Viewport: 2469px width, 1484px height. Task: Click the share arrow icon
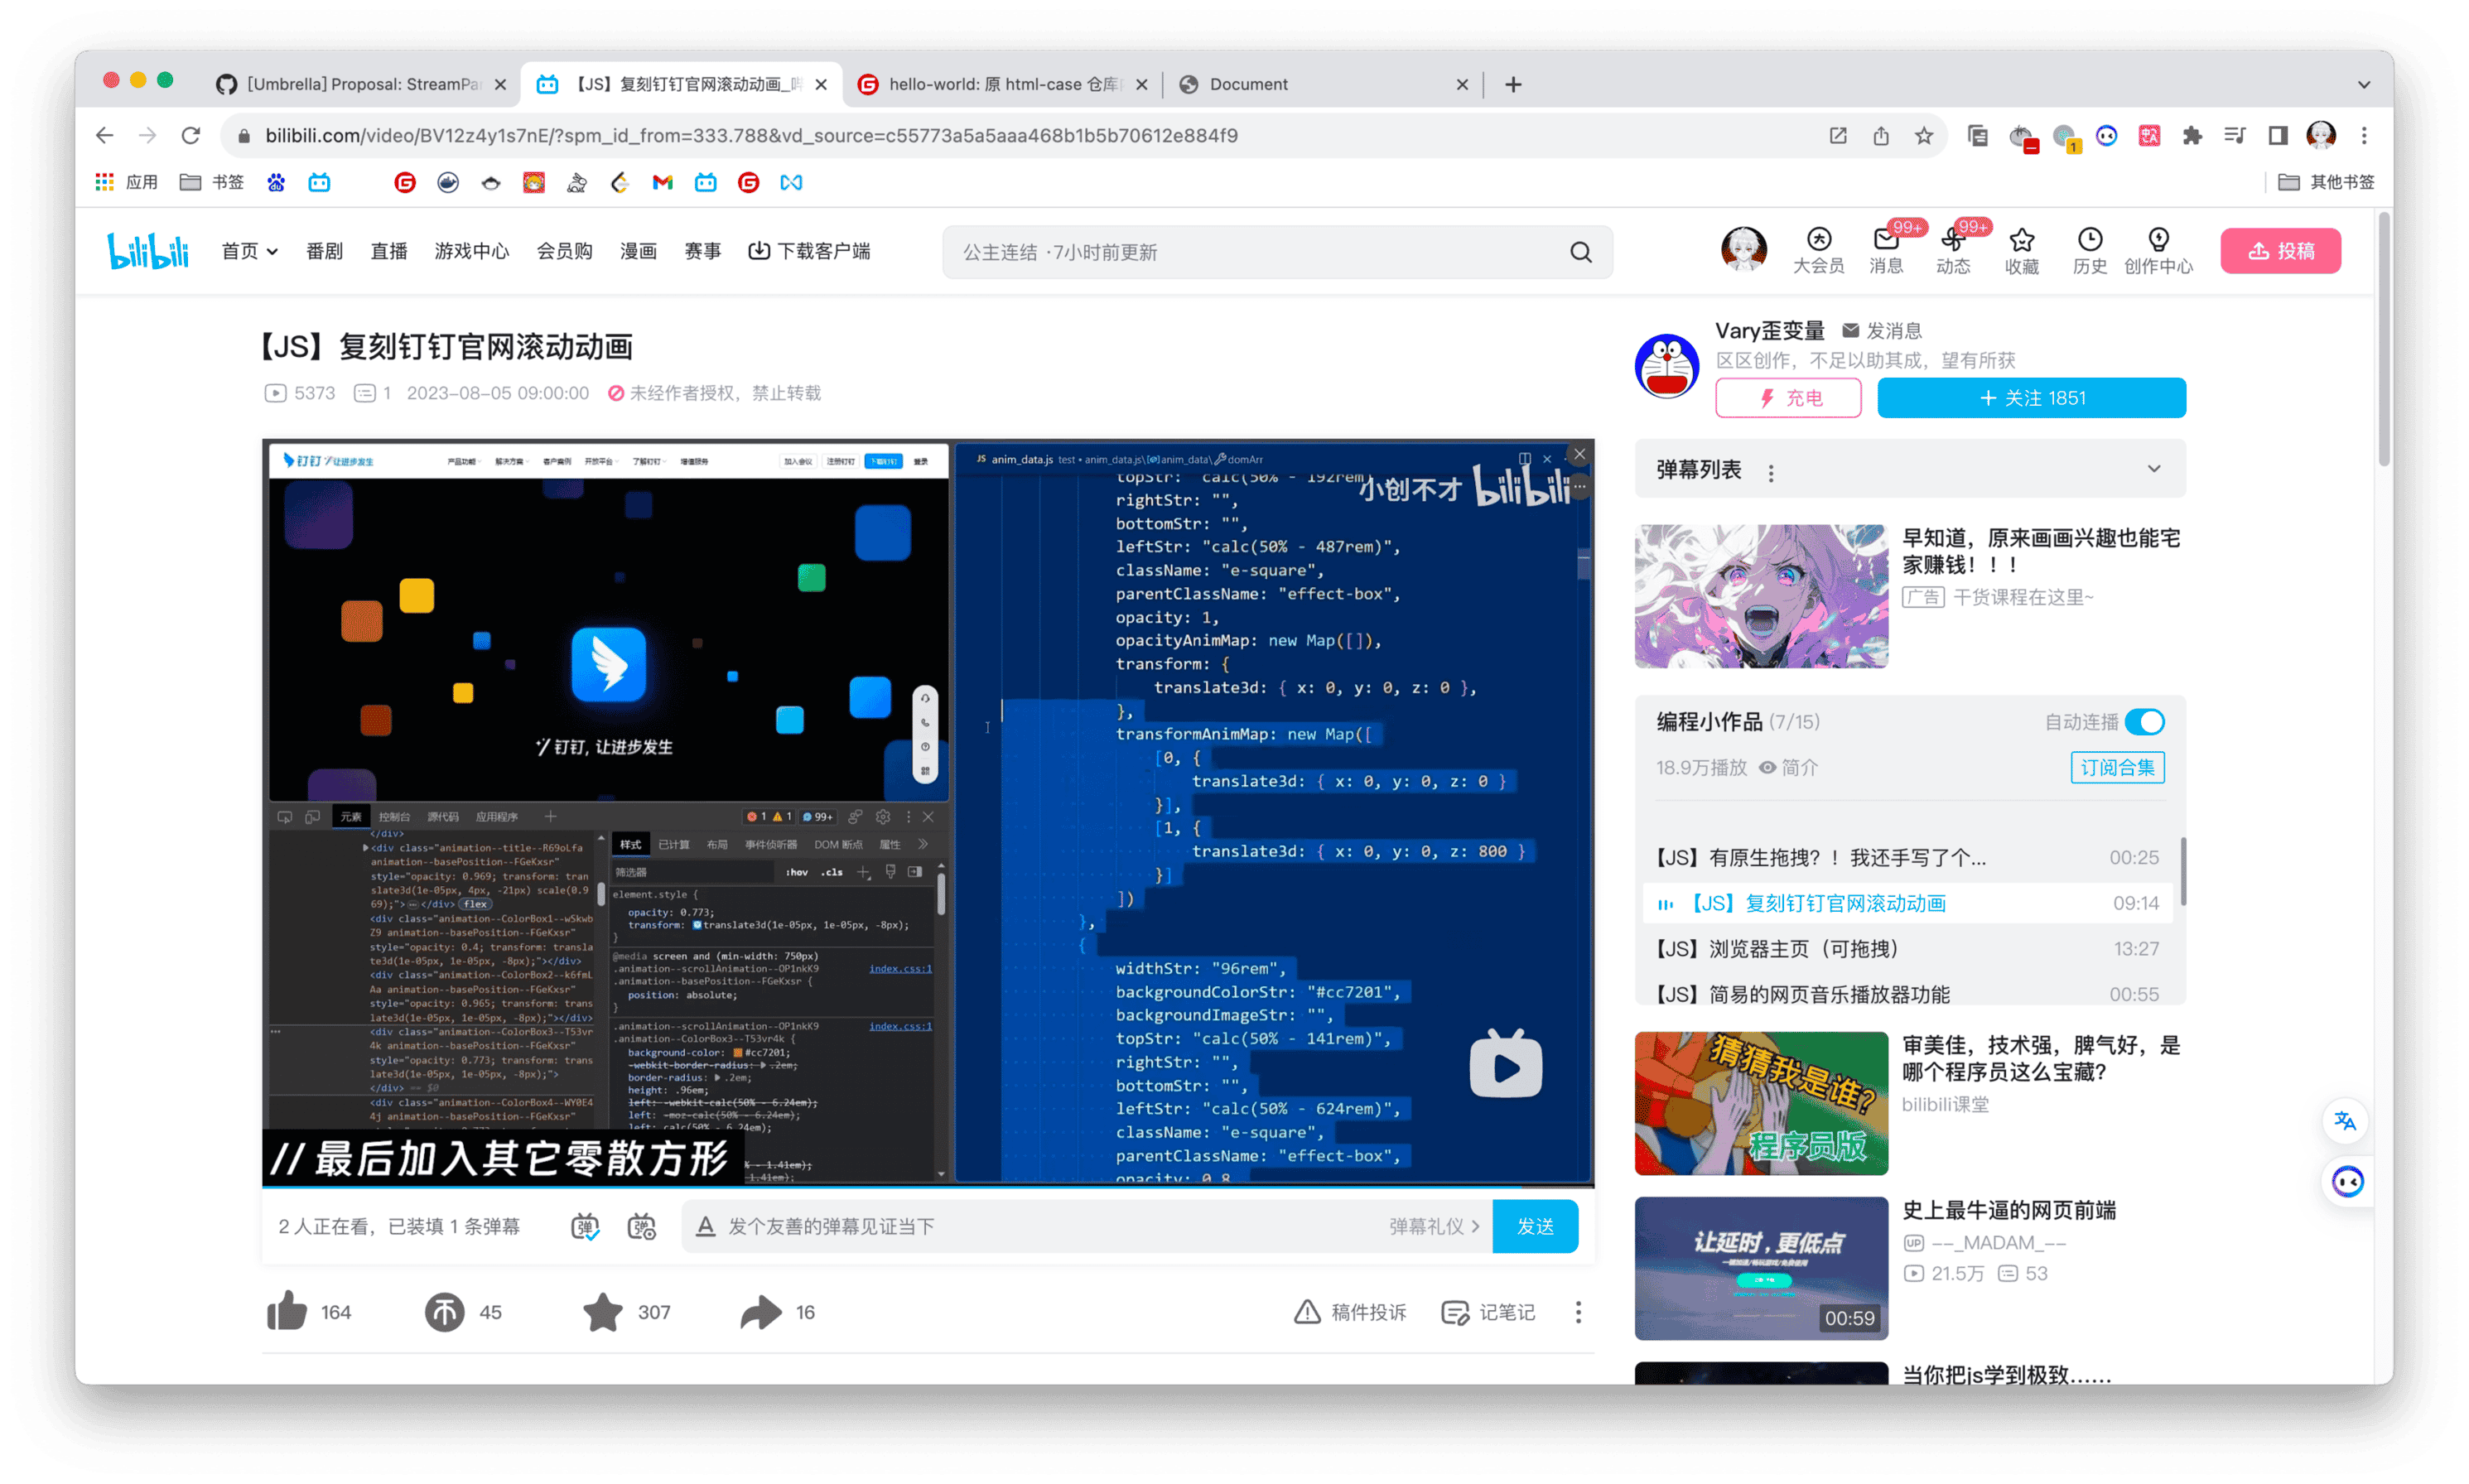(x=761, y=1311)
